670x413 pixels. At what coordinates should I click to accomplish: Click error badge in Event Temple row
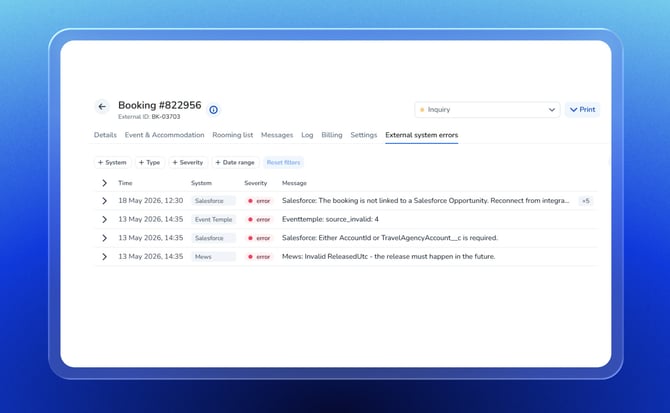coord(259,220)
